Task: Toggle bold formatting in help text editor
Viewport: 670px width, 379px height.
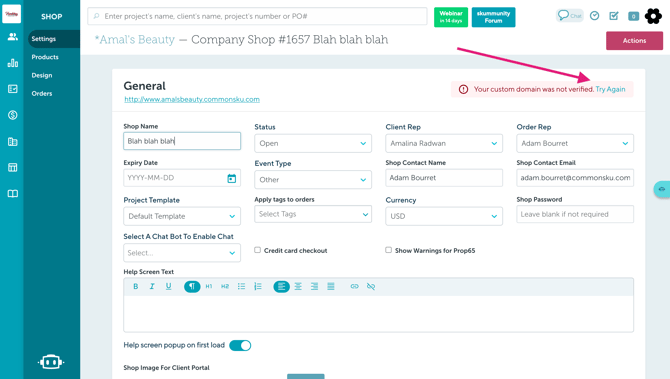Action: point(135,286)
